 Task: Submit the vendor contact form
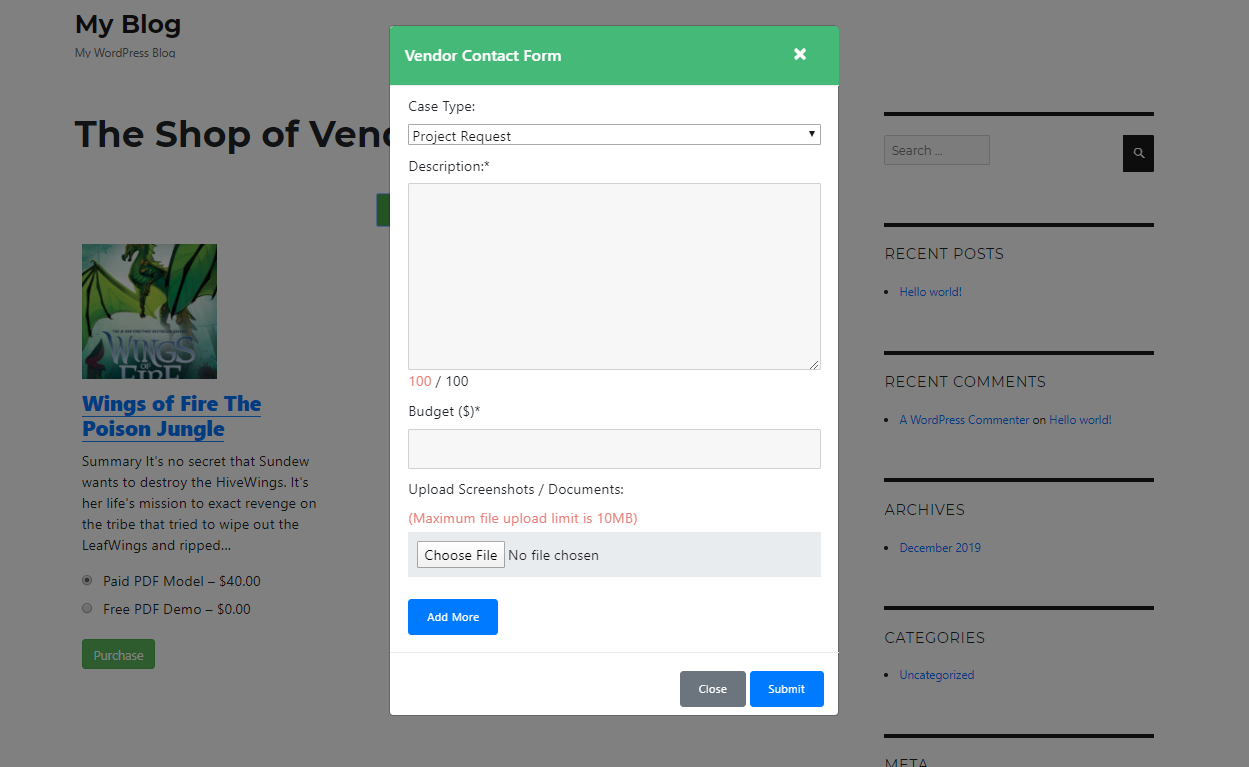787,689
